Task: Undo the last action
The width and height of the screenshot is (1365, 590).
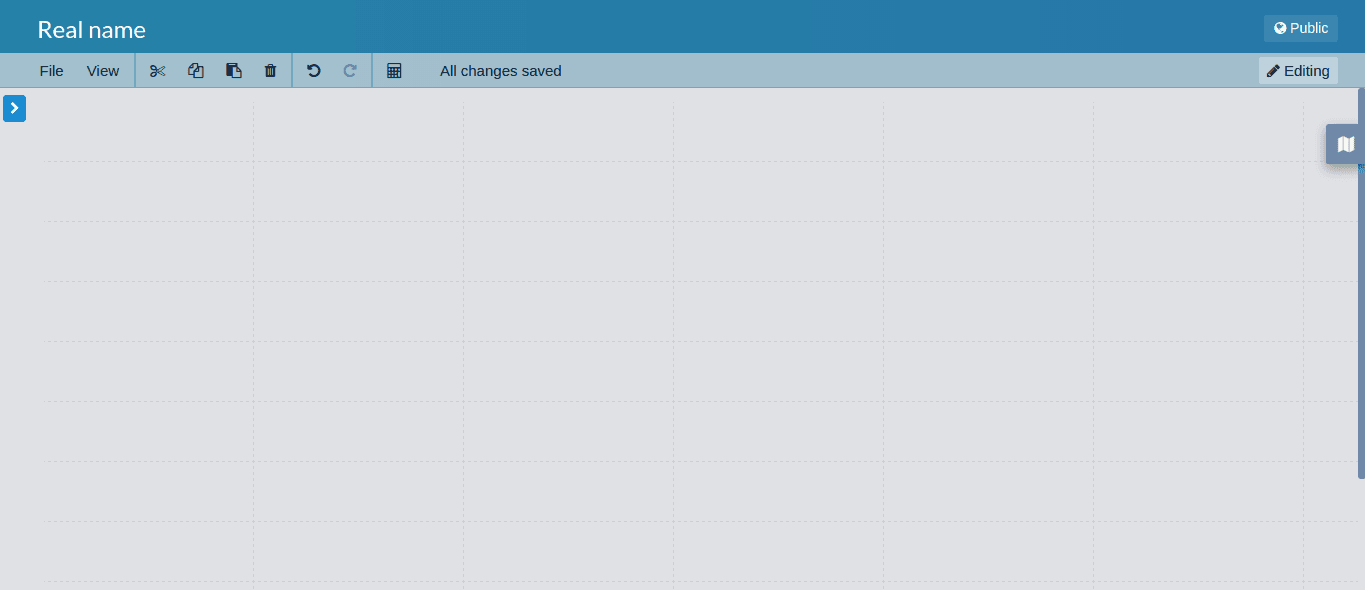Action: (313, 71)
